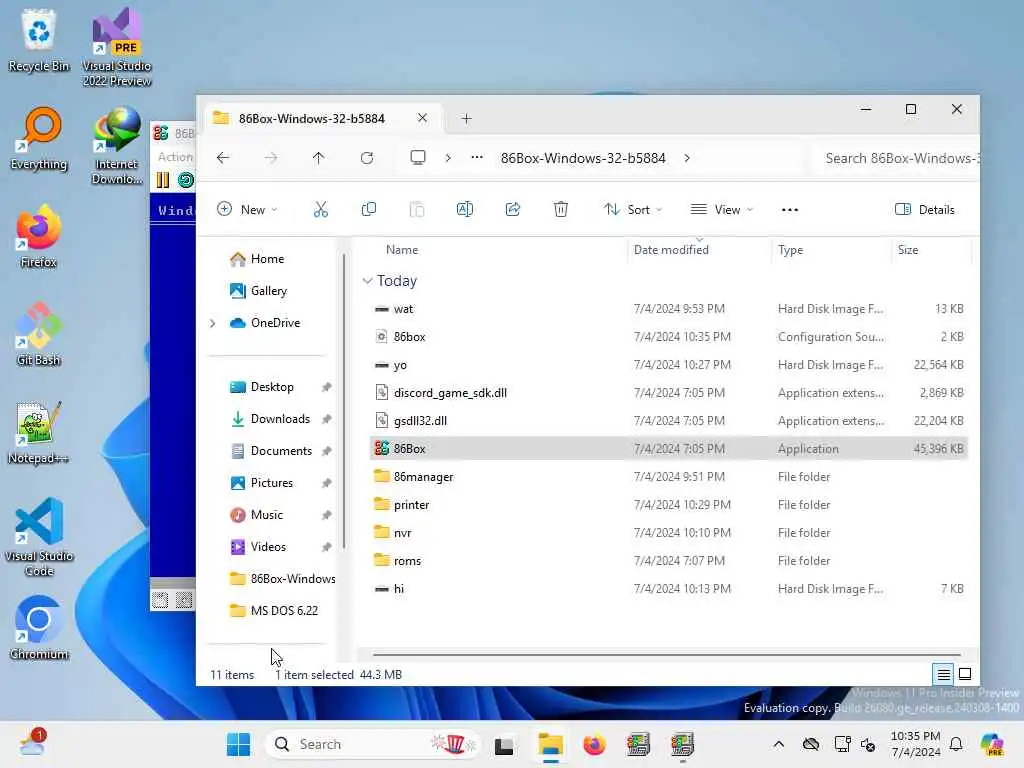Select the Notepad++ desktop shortcut

pyautogui.click(x=39, y=432)
